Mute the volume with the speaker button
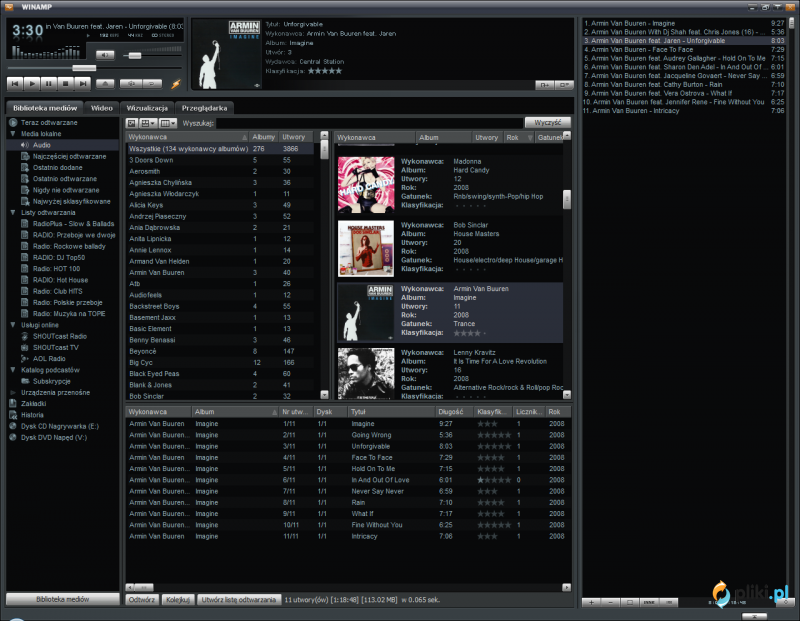Image resolution: width=800 pixels, height=621 pixels. click(105, 55)
